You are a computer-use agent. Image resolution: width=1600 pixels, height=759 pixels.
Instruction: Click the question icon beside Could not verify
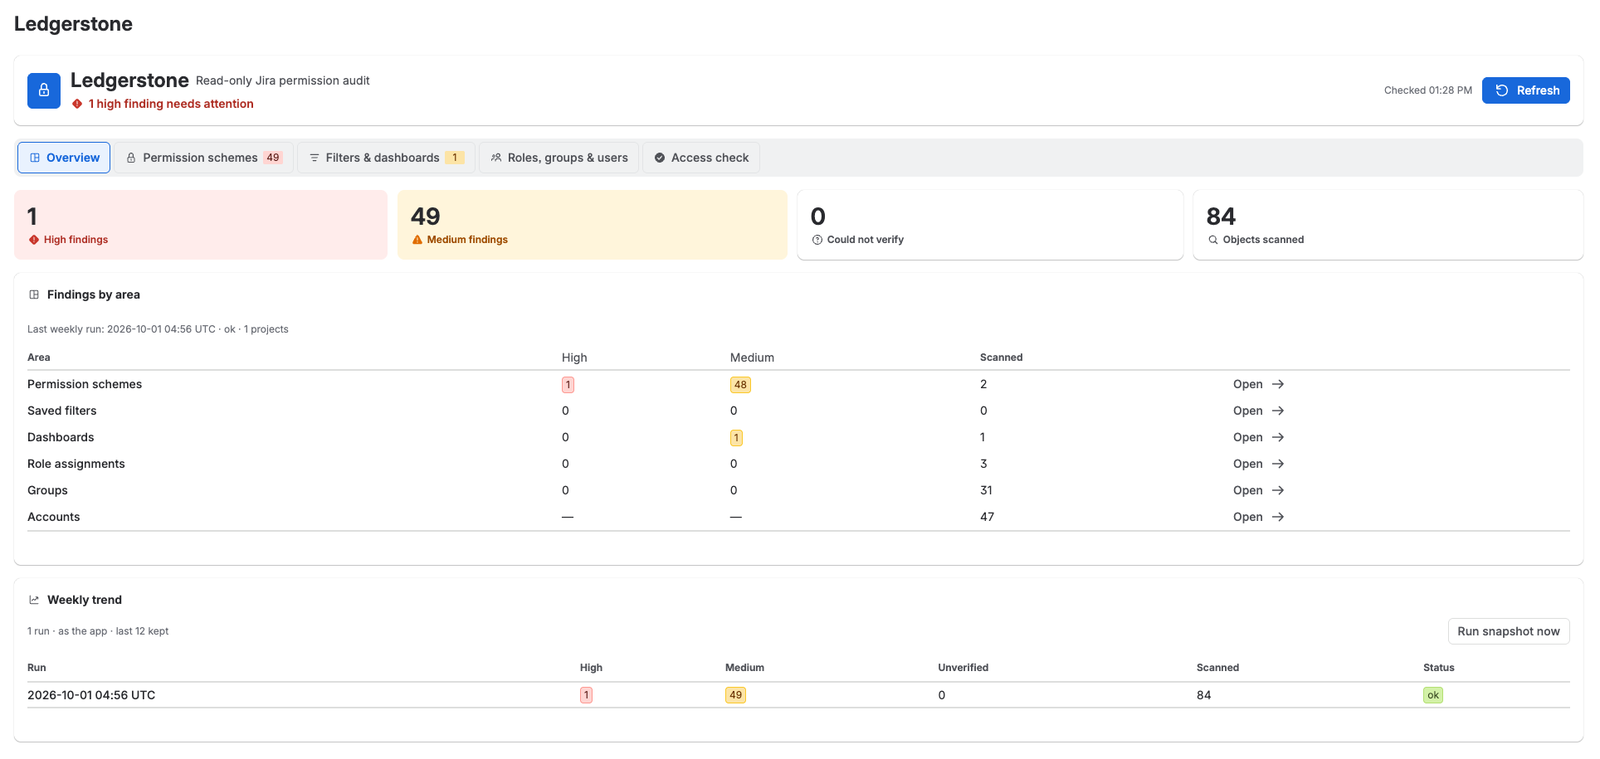[x=817, y=240]
